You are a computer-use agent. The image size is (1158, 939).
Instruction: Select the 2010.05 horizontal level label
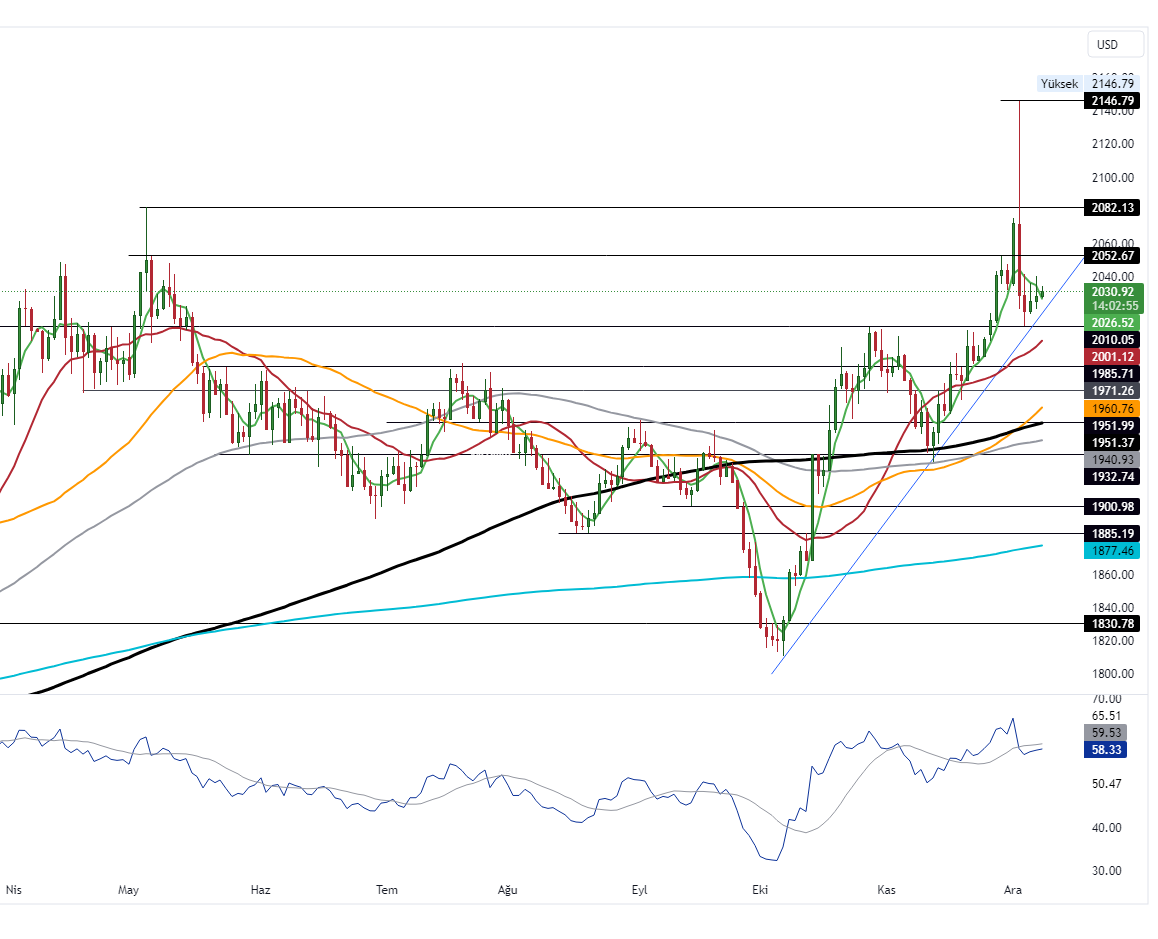(x=1113, y=340)
